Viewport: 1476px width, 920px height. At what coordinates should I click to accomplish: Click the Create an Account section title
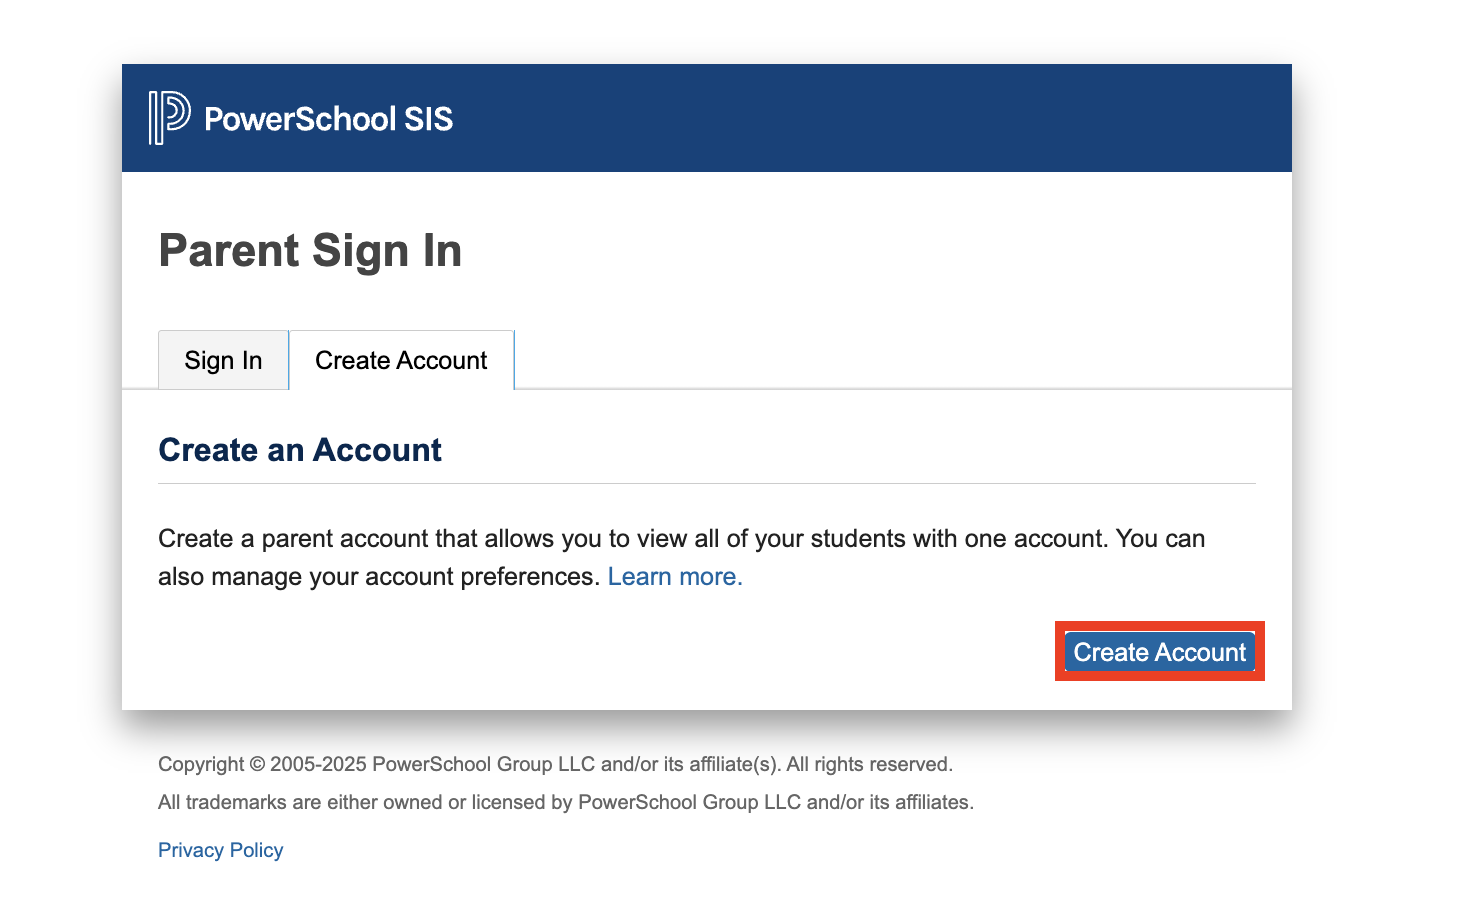pyautogui.click(x=299, y=450)
